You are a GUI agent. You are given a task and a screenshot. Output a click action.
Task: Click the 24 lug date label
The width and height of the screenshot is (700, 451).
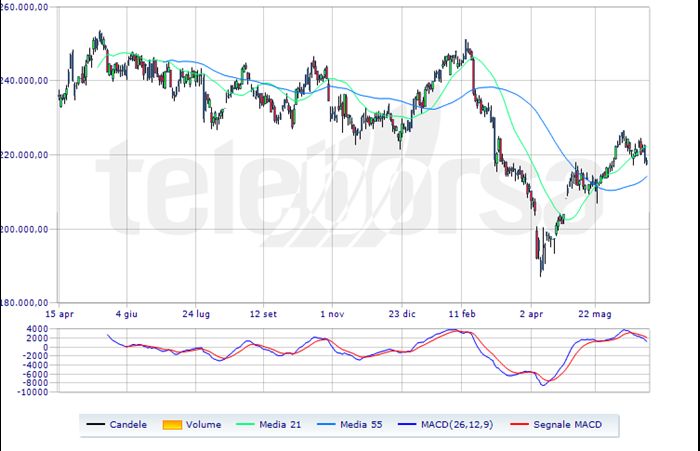tap(196, 314)
